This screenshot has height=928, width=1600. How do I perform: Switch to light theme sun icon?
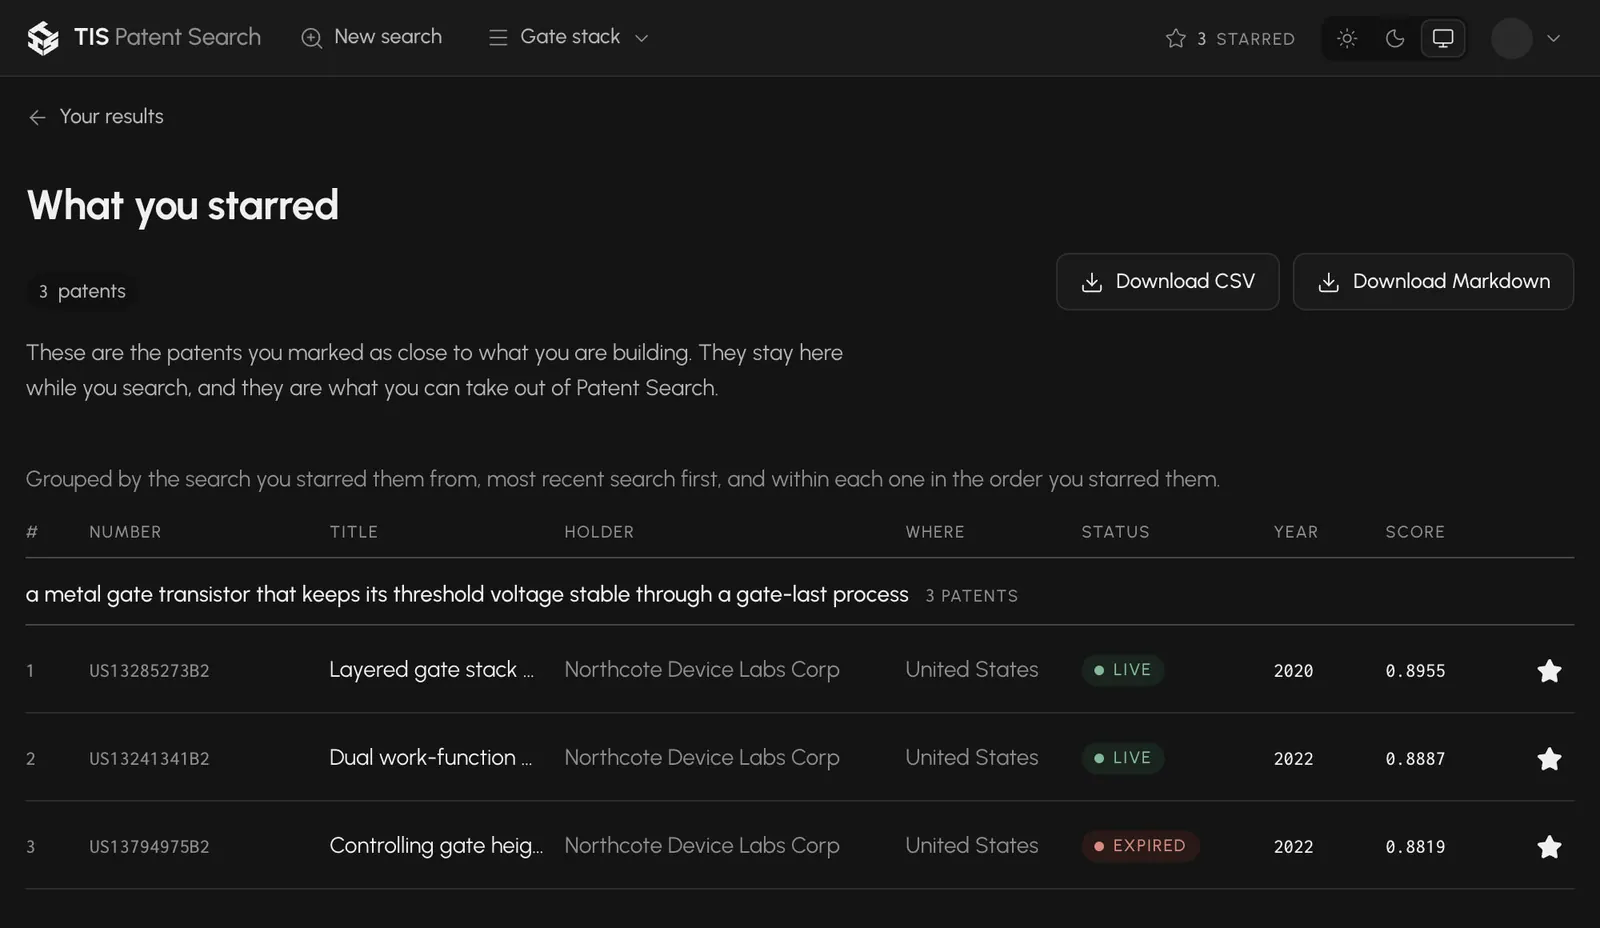click(x=1347, y=38)
